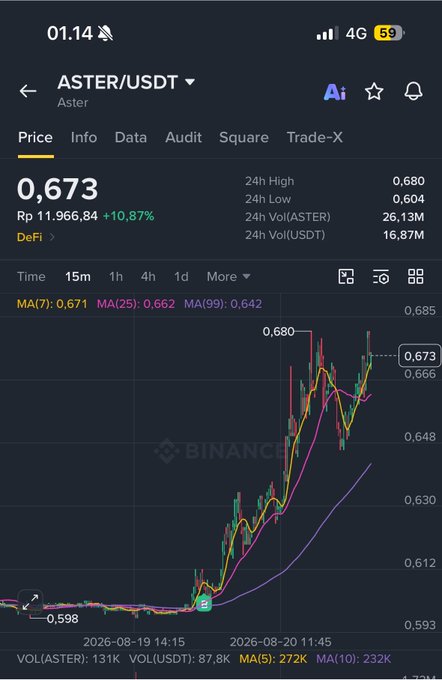
Task: Select the 4h chart interval
Action: 148,277
